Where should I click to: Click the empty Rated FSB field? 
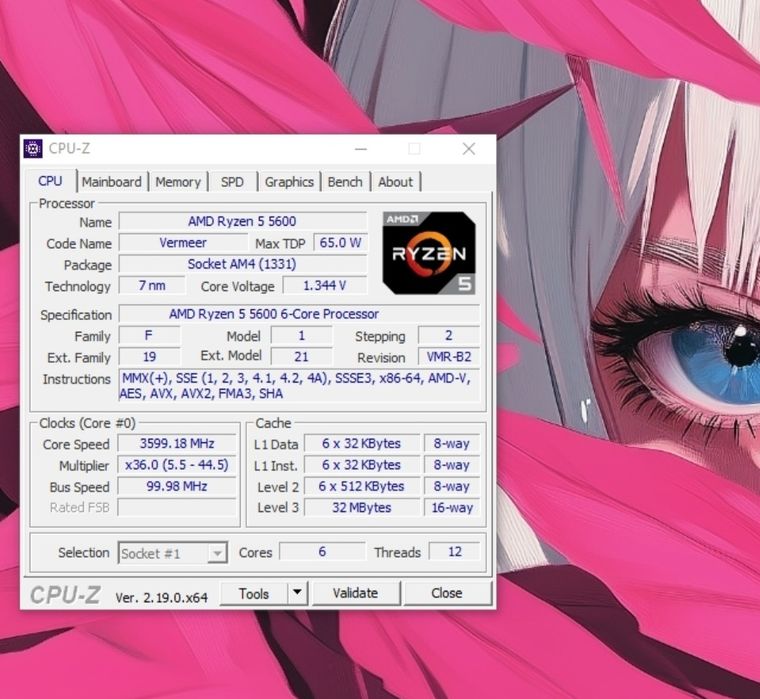(177, 508)
